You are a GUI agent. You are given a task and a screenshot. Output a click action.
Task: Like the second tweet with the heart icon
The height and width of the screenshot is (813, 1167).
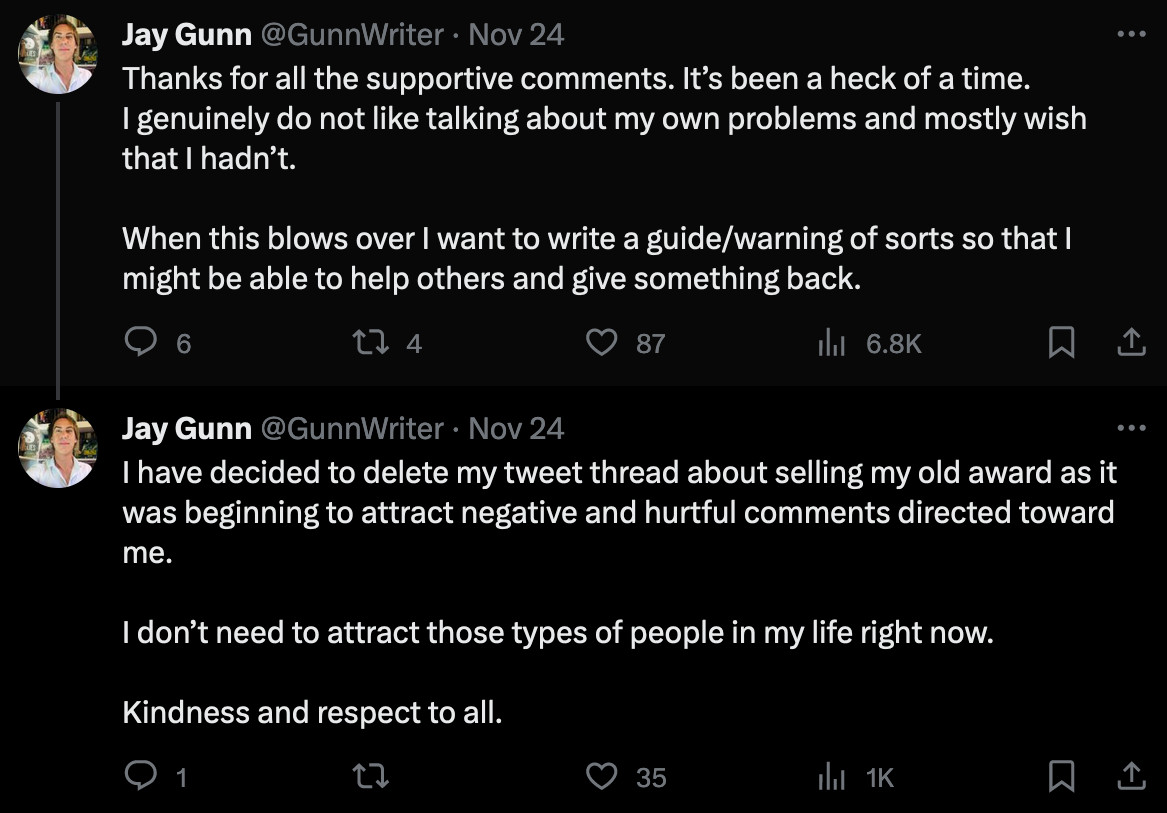click(601, 776)
